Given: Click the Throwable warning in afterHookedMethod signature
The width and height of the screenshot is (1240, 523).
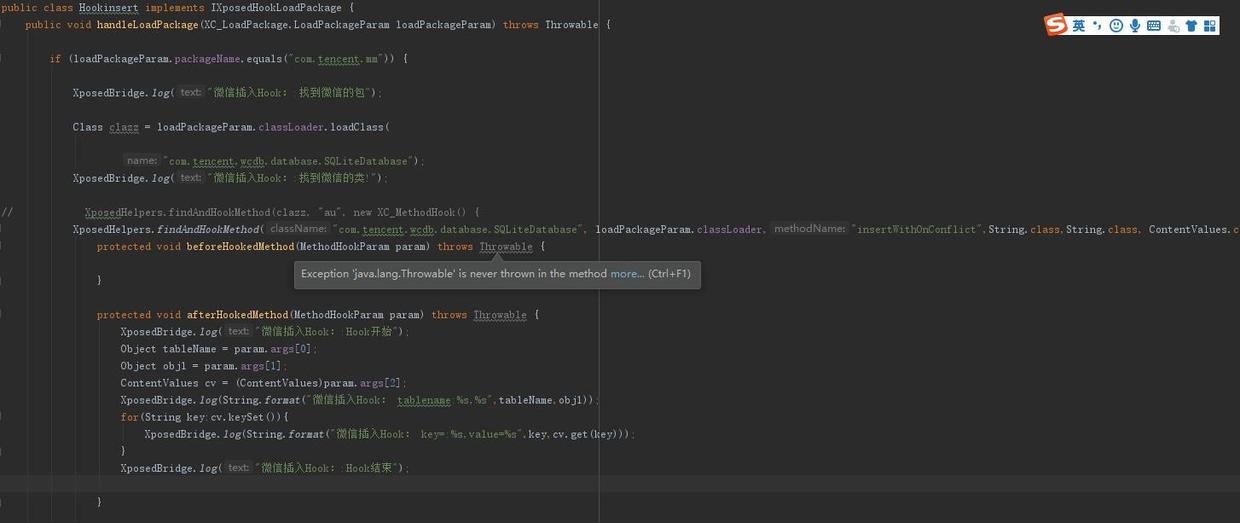Looking at the screenshot, I should (499, 315).
